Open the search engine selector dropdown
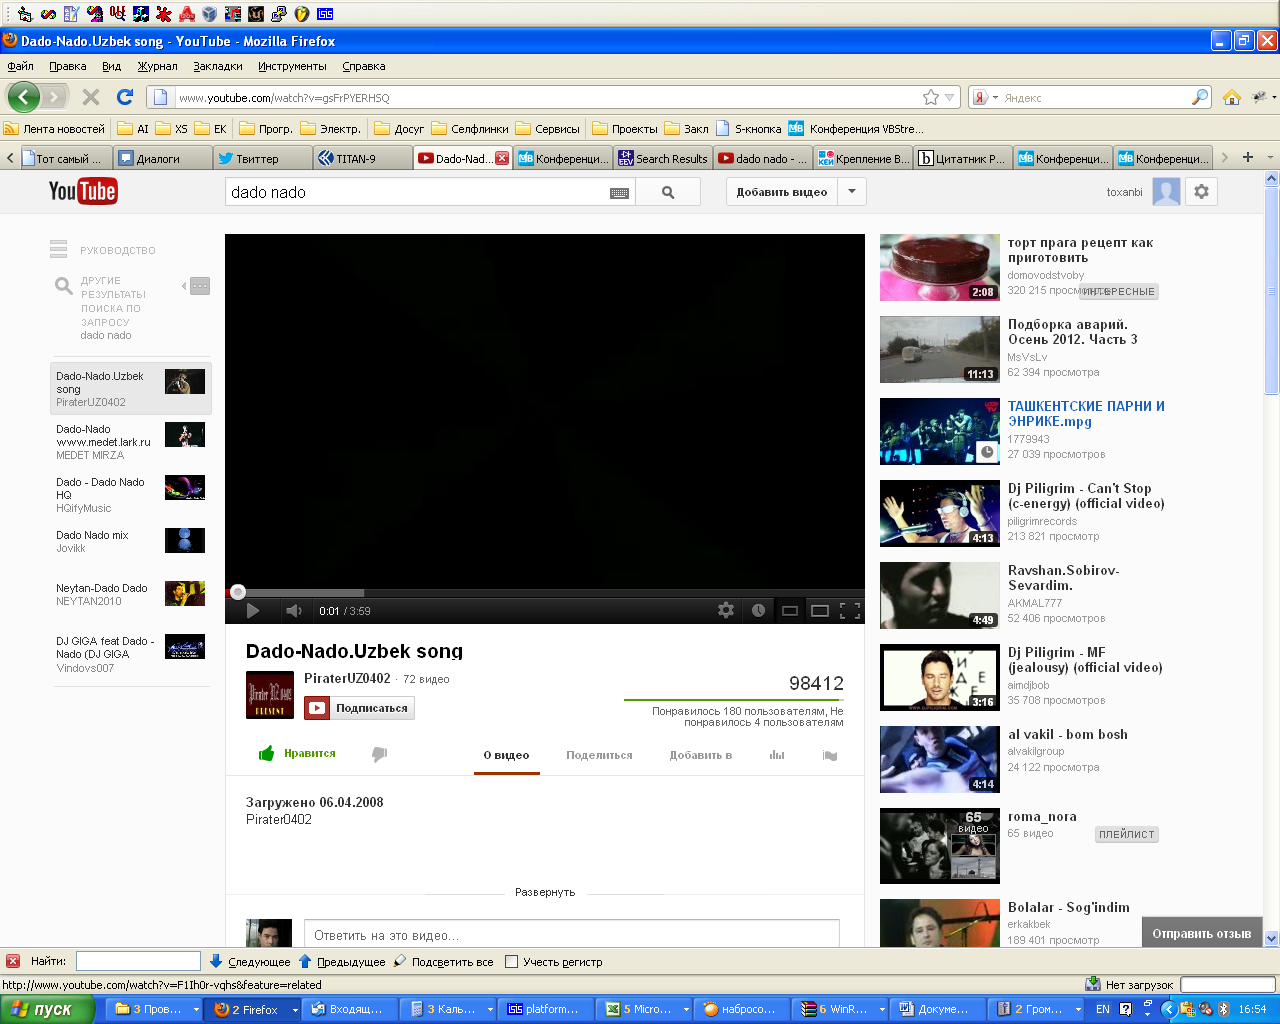1280x1024 pixels. pos(986,98)
